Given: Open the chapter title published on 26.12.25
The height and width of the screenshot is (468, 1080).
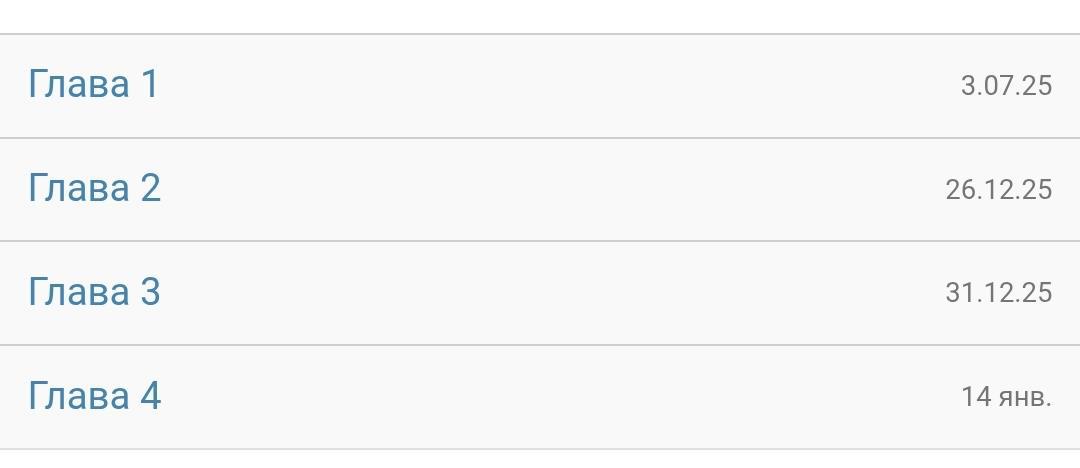Looking at the screenshot, I should click(x=94, y=188).
